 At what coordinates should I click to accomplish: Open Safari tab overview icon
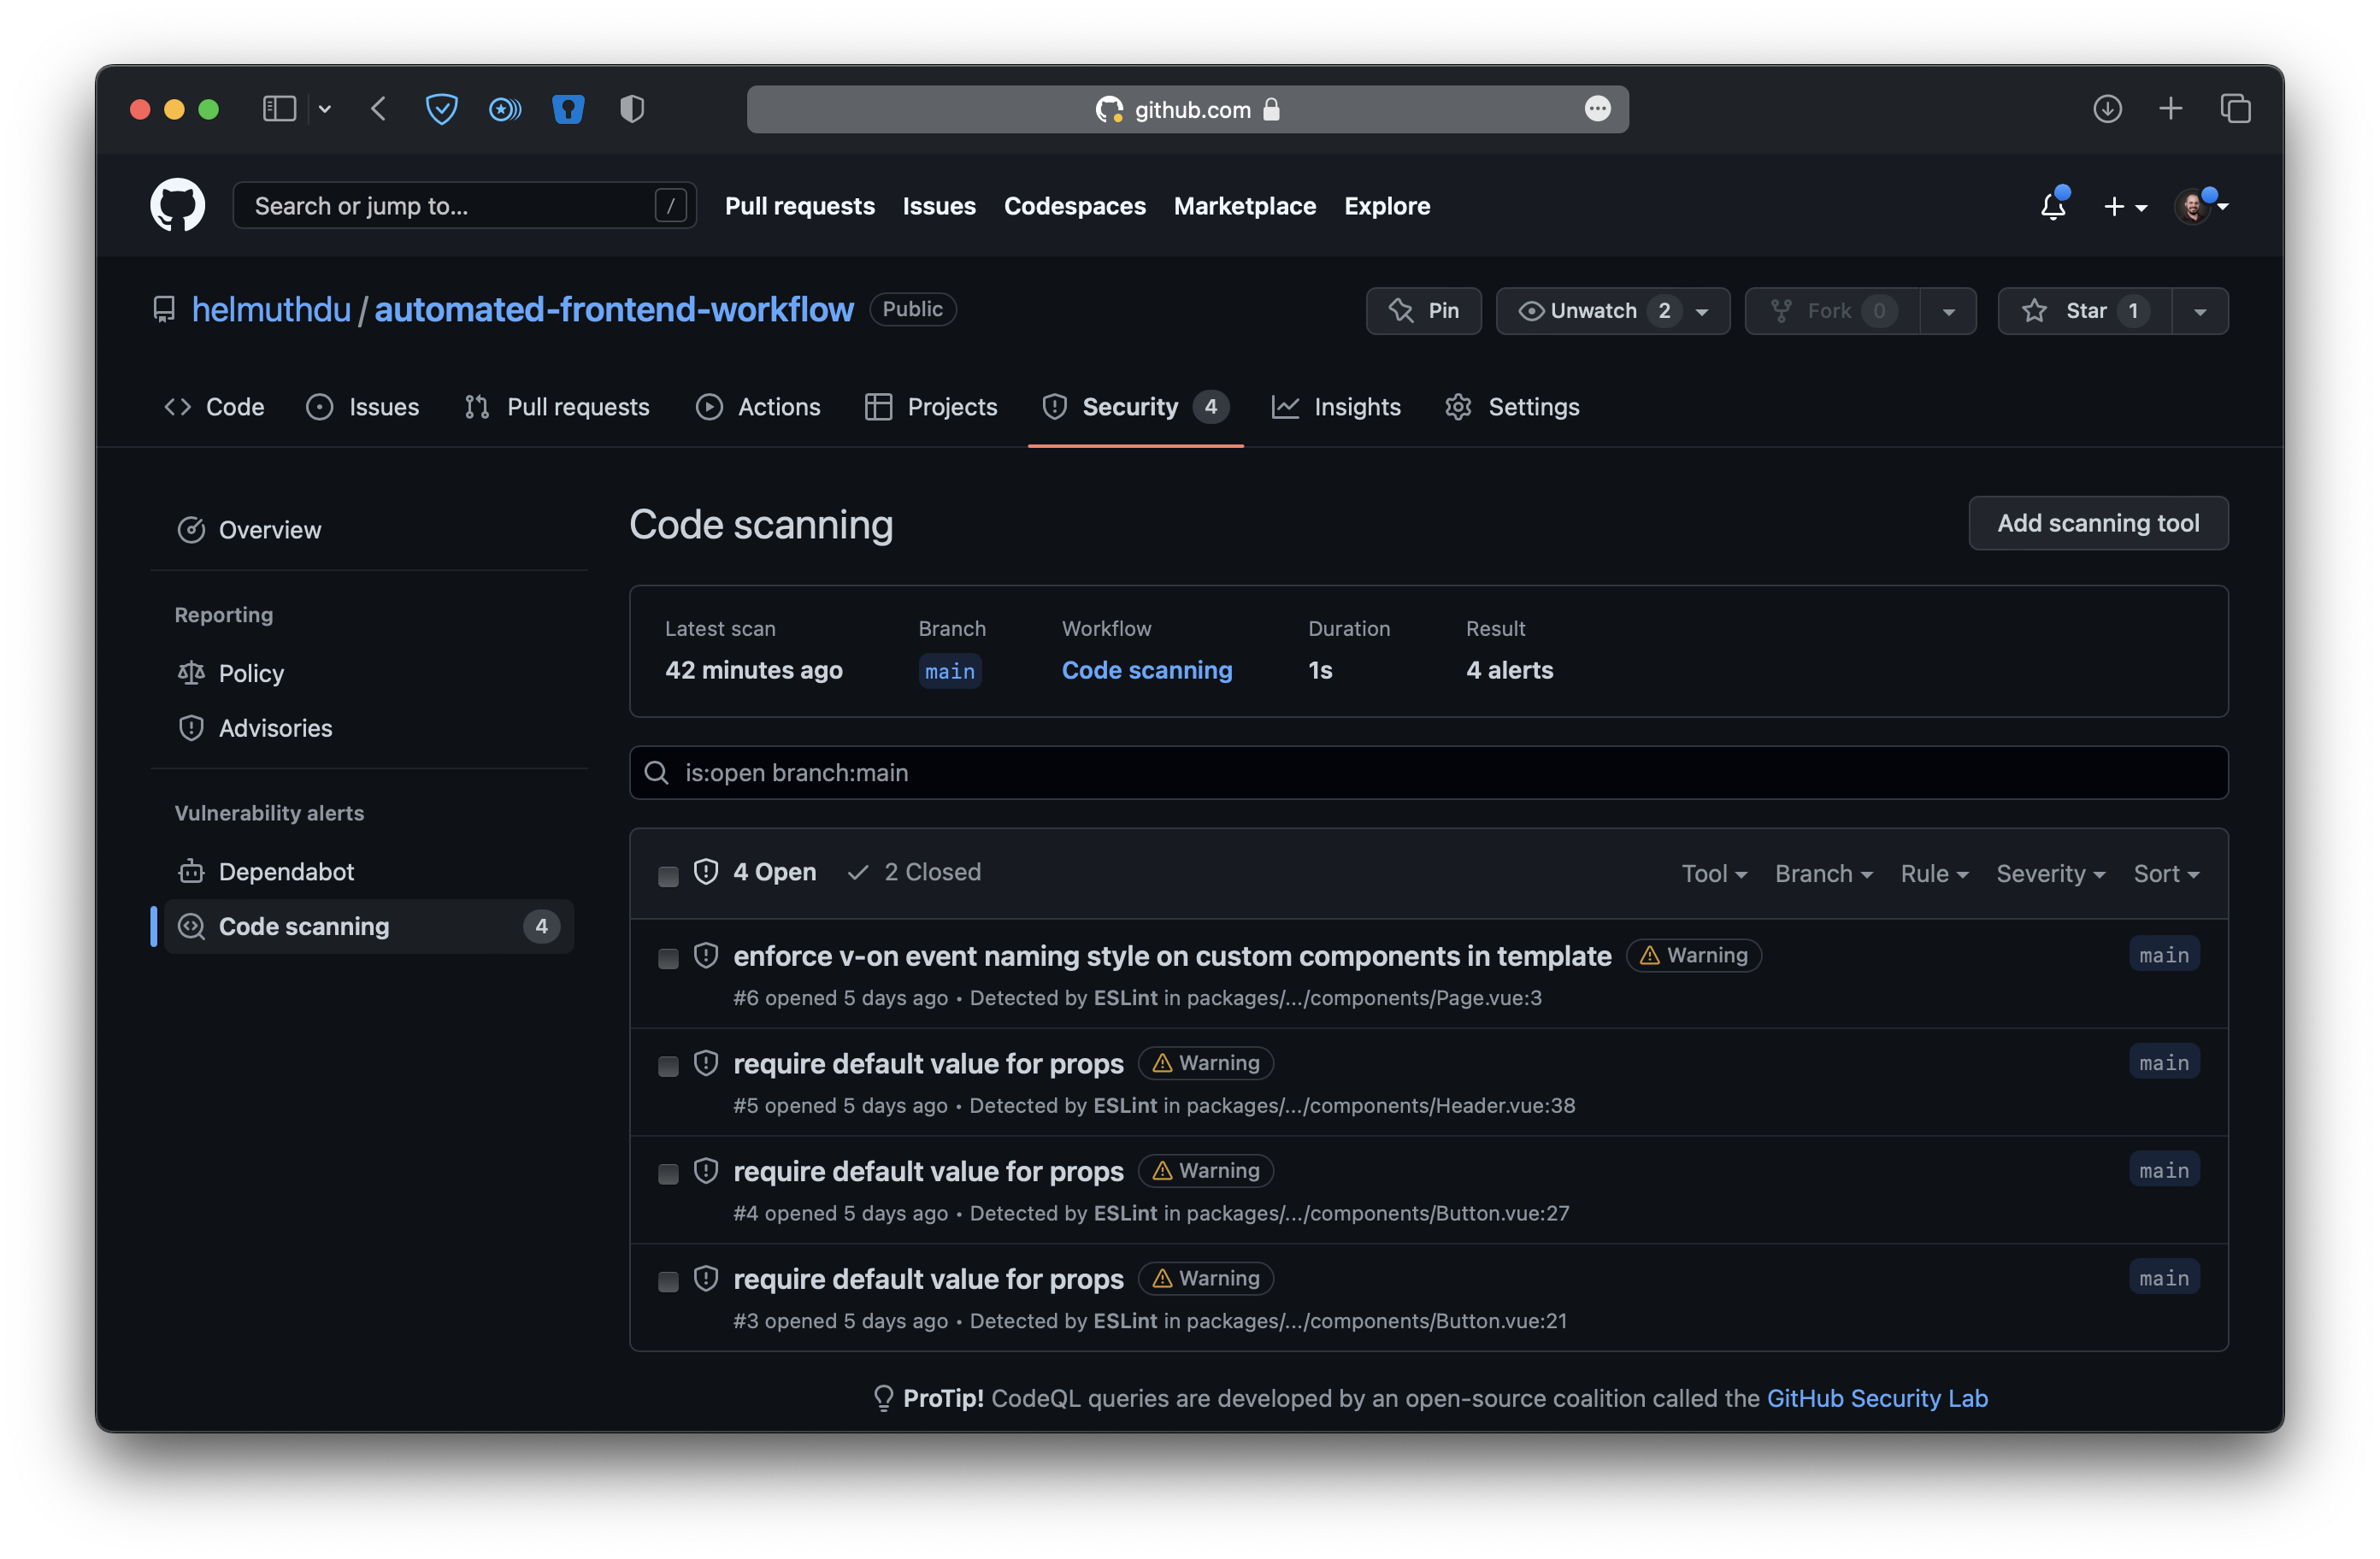click(2235, 109)
